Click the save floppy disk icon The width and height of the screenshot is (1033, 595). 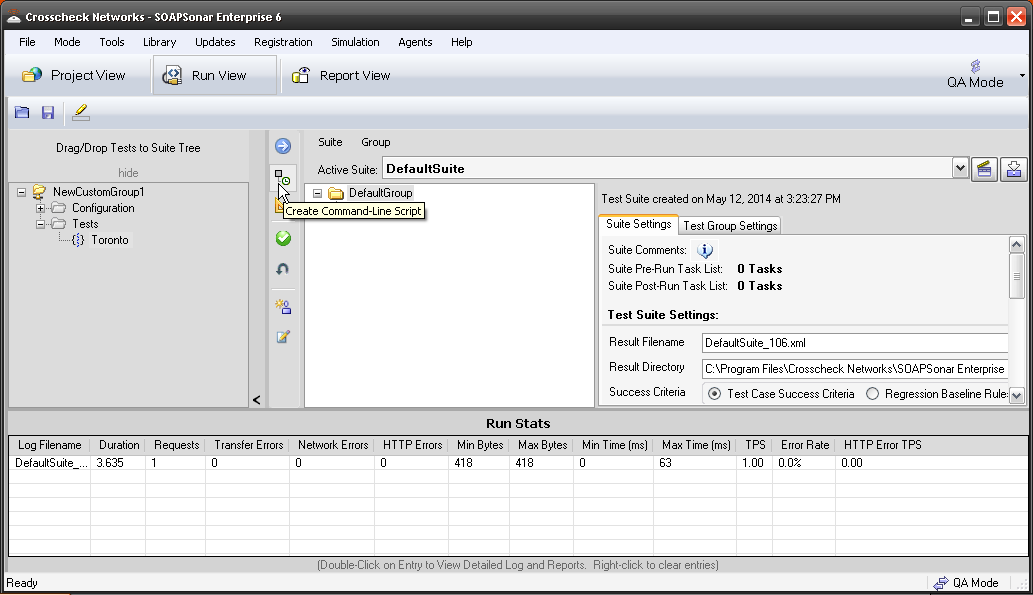click(47, 113)
